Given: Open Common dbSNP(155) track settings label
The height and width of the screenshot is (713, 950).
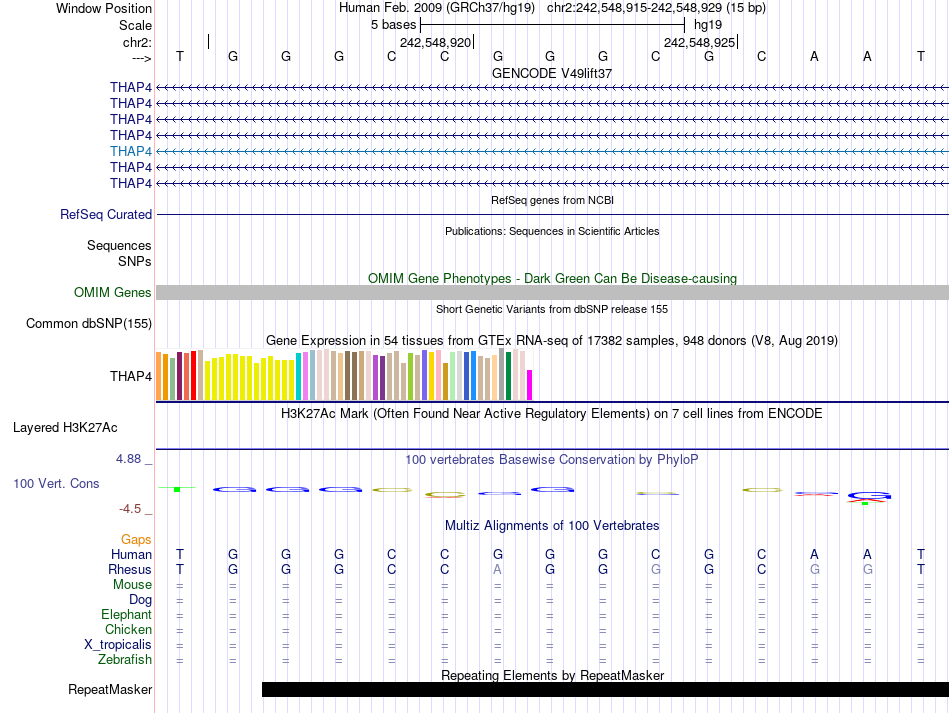Looking at the screenshot, I should 89,323.
